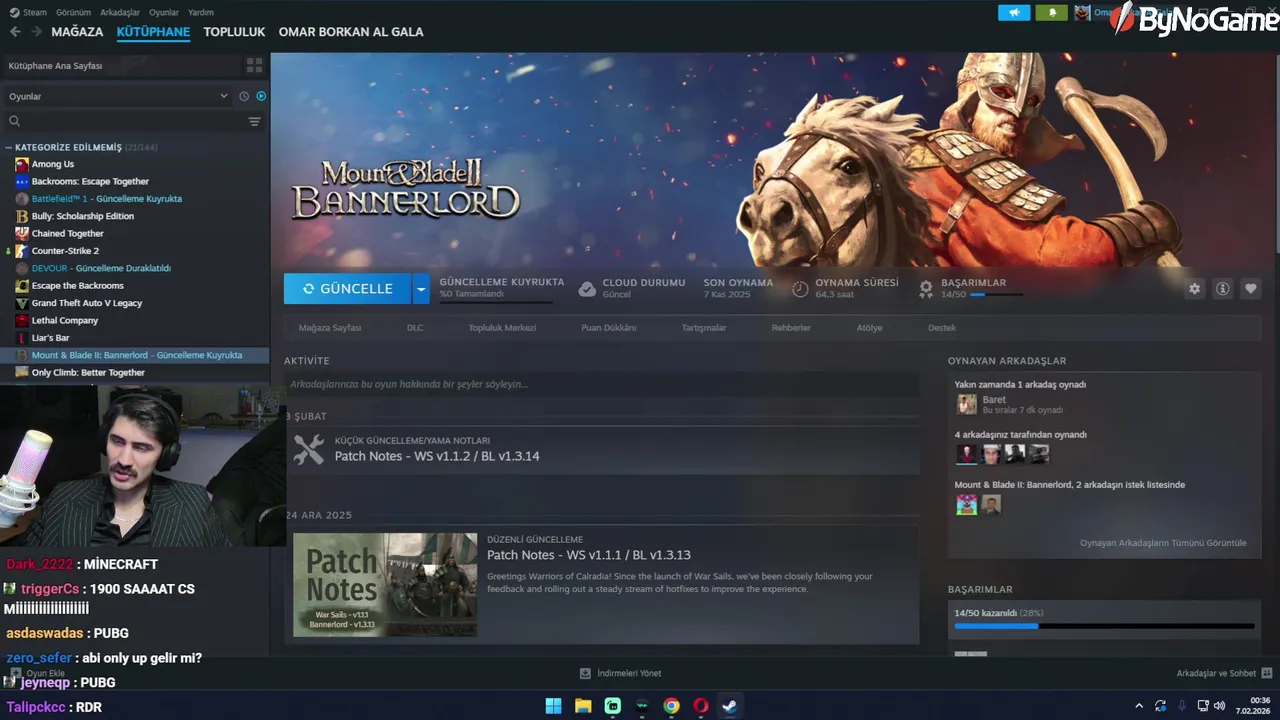Click the announcements megaphone button
Screen dimensions: 1280x720
(x=1013, y=13)
